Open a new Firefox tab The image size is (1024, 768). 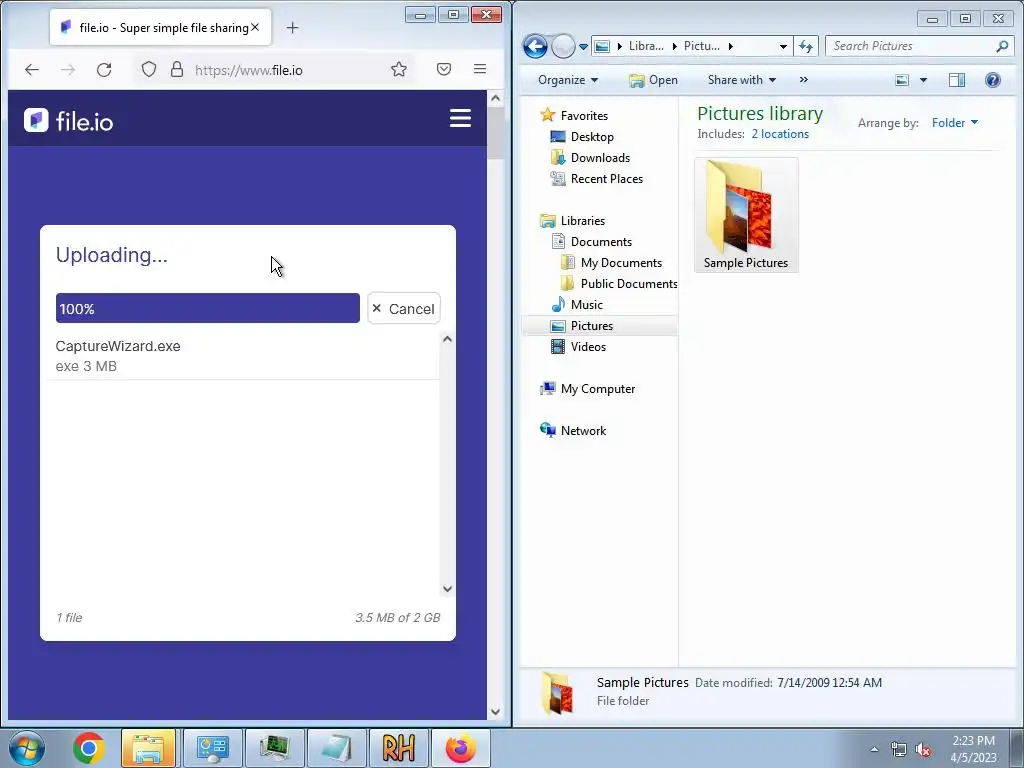(293, 27)
